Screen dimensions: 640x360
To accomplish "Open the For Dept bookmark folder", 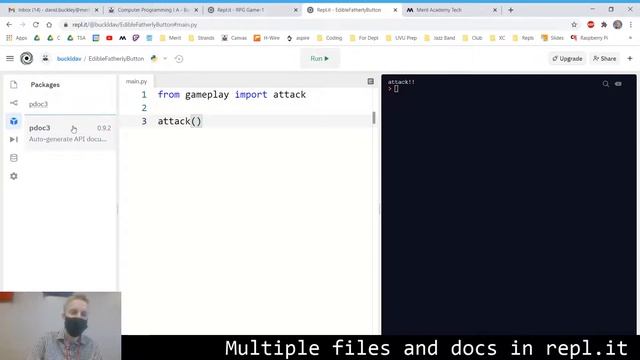I will (x=364, y=38).
